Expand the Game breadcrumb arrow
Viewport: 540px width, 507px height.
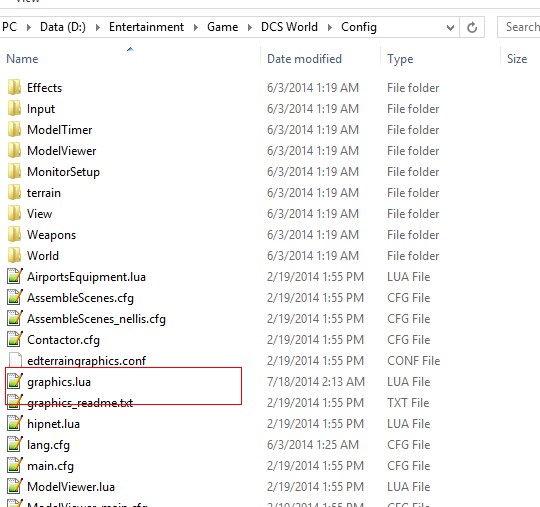pyautogui.click(x=250, y=27)
